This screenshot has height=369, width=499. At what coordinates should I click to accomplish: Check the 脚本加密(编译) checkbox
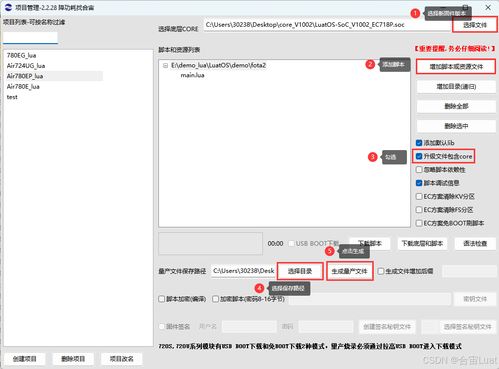pos(162,299)
